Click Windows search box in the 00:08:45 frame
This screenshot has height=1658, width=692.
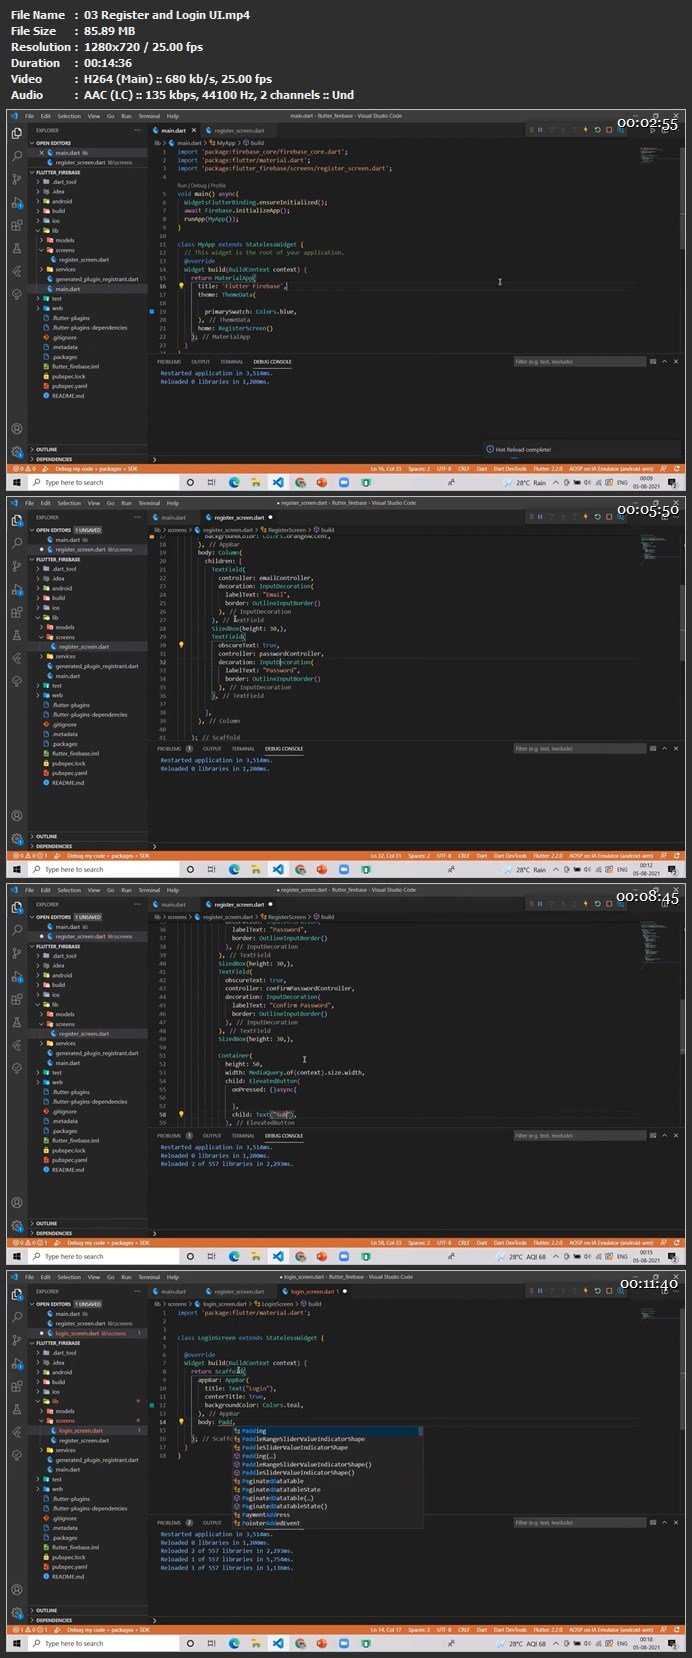click(x=103, y=1256)
